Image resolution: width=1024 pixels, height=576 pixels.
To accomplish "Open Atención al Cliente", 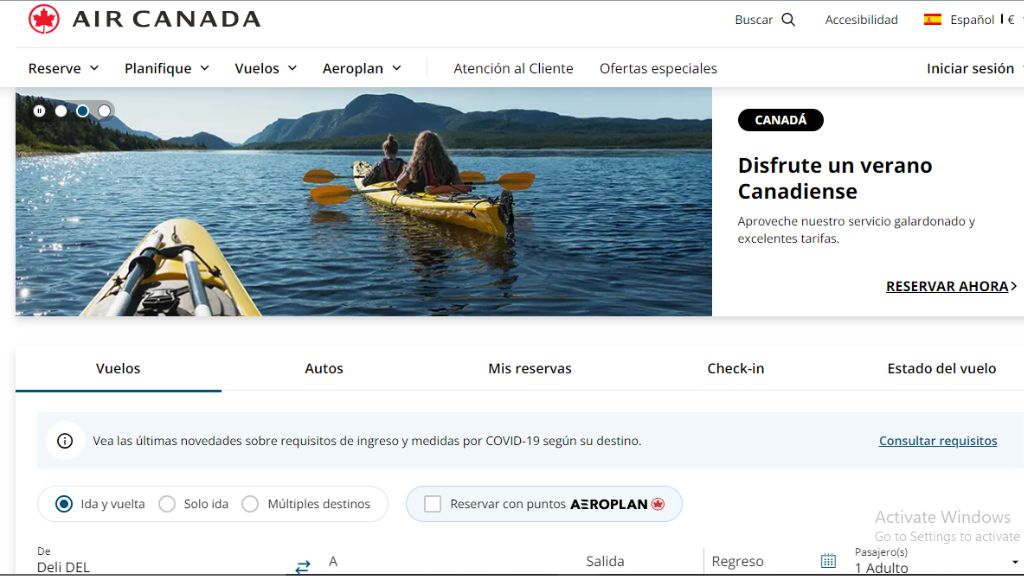I will (513, 68).
